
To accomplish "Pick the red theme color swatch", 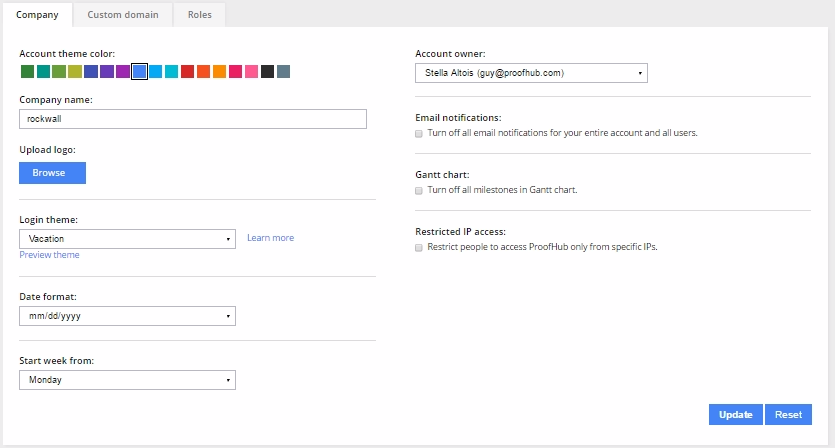I will (187, 71).
